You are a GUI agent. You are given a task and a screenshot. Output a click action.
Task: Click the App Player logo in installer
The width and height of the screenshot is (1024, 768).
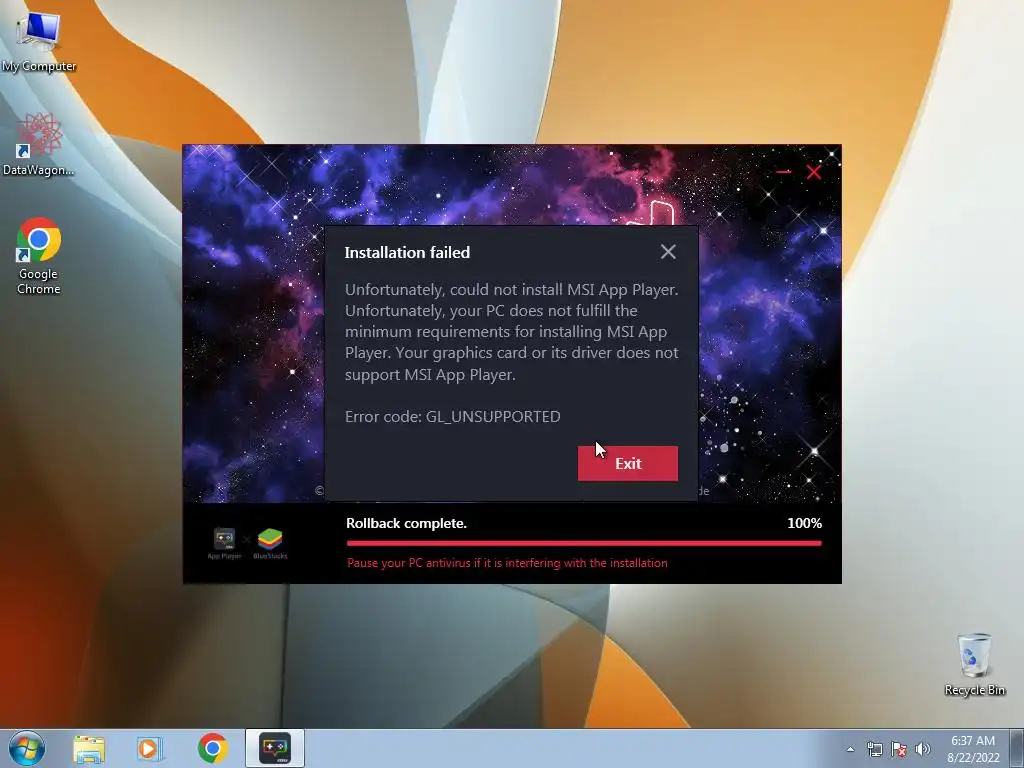(224, 543)
